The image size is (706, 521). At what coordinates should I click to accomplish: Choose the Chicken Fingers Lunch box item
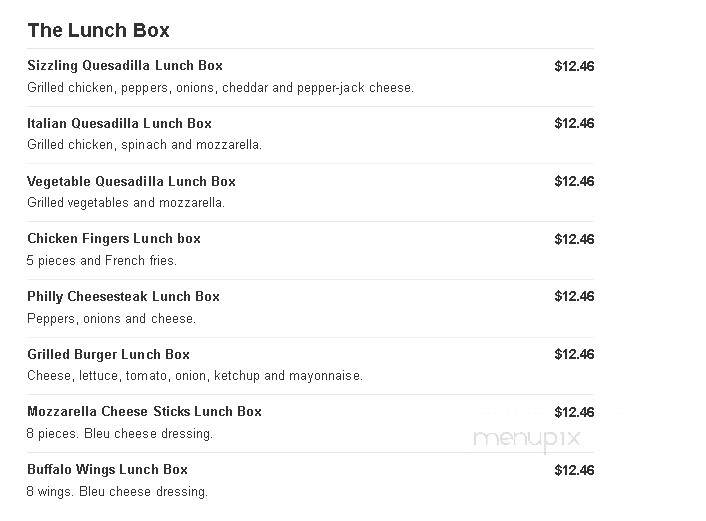point(114,239)
